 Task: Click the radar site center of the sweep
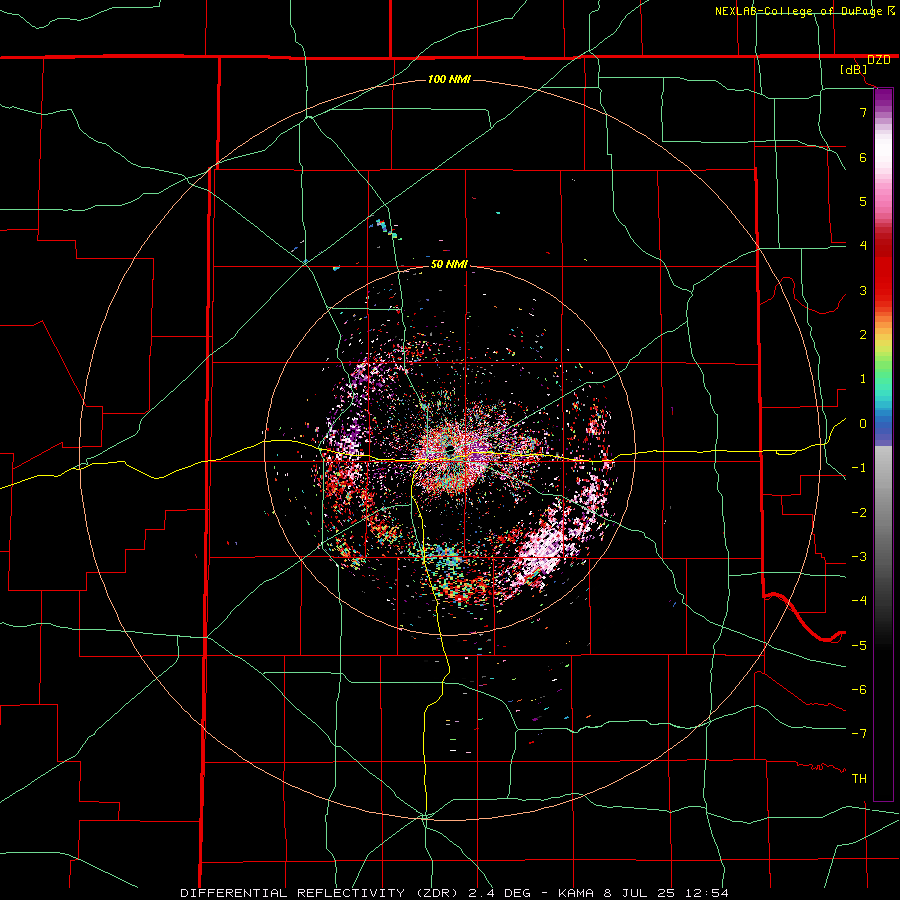(450, 451)
